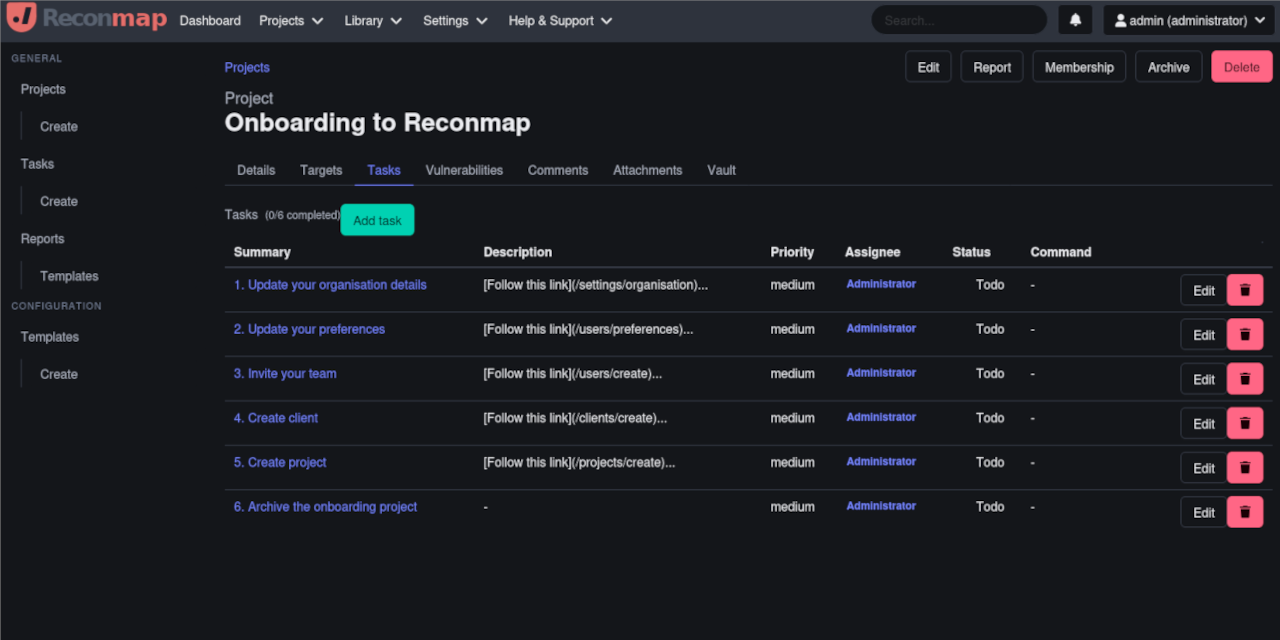This screenshot has width=1280, height=640.
Task: Open the Attachments tab
Action: click(x=647, y=170)
